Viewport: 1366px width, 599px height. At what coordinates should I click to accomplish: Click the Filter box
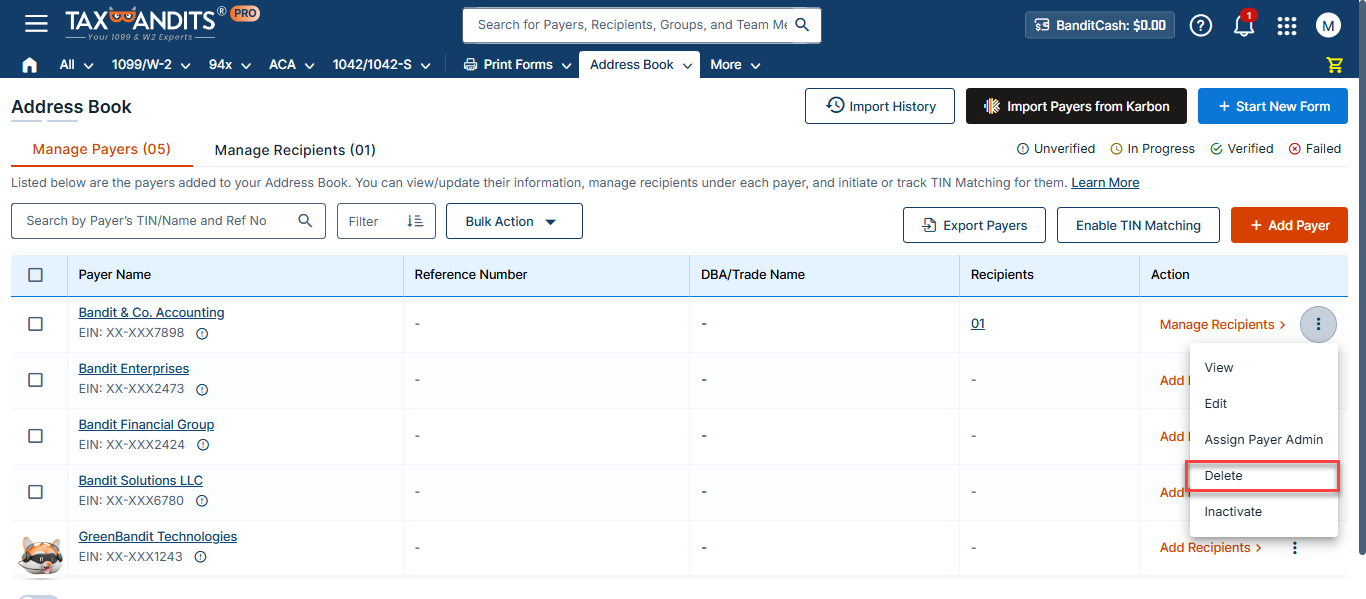(x=386, y=221)
